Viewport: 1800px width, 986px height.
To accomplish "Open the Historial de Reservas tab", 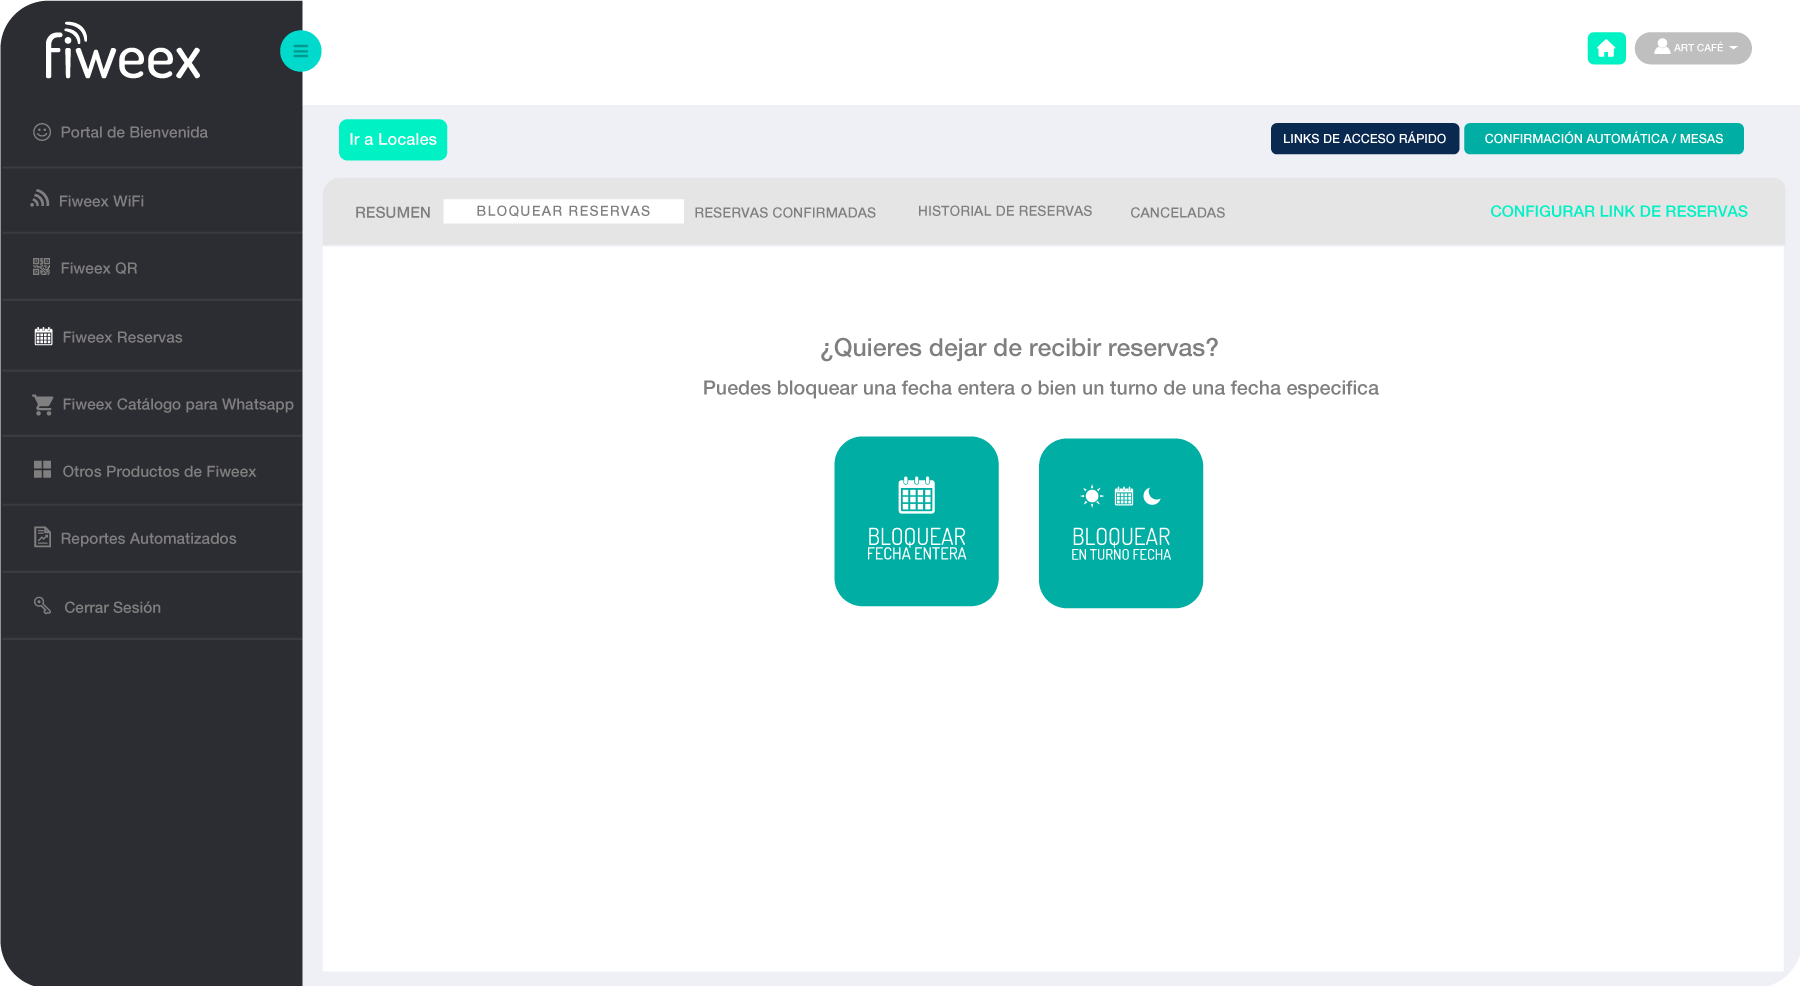I will (x=1004, y=211).
